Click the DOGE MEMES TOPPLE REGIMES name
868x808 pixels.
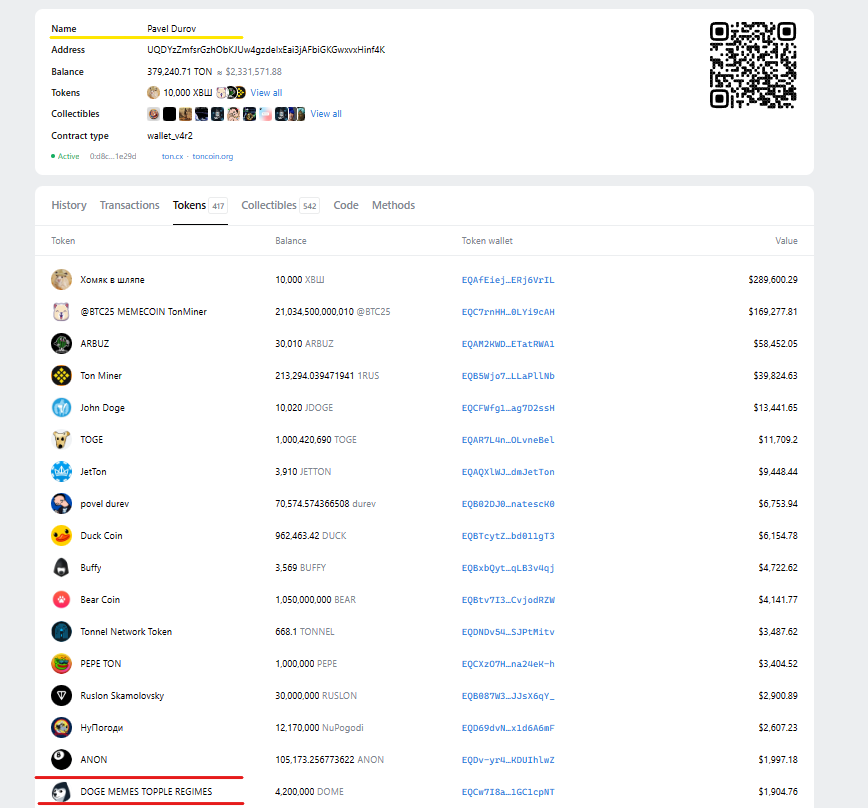[x=146, y=791]
